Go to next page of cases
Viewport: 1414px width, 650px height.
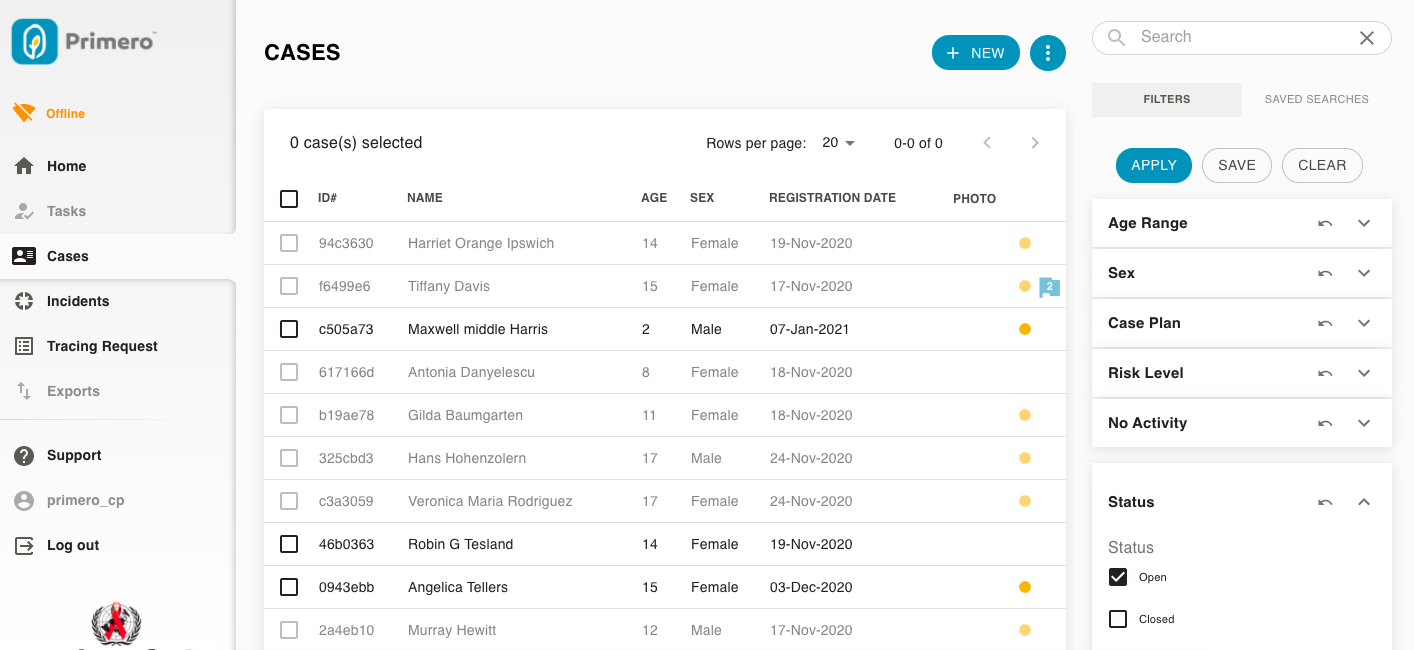tap(1035, 143)
